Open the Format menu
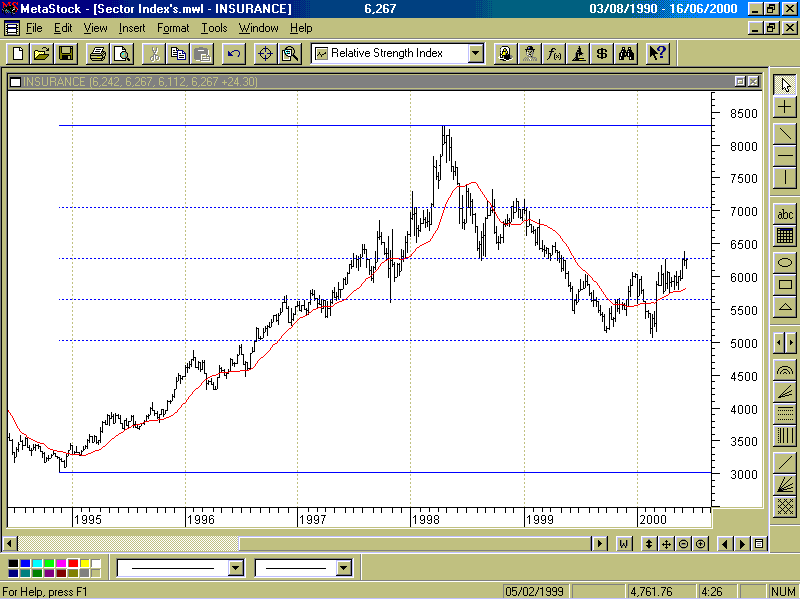Image resolution: width=800 pixels, height=600 pixels. point(173,28)
